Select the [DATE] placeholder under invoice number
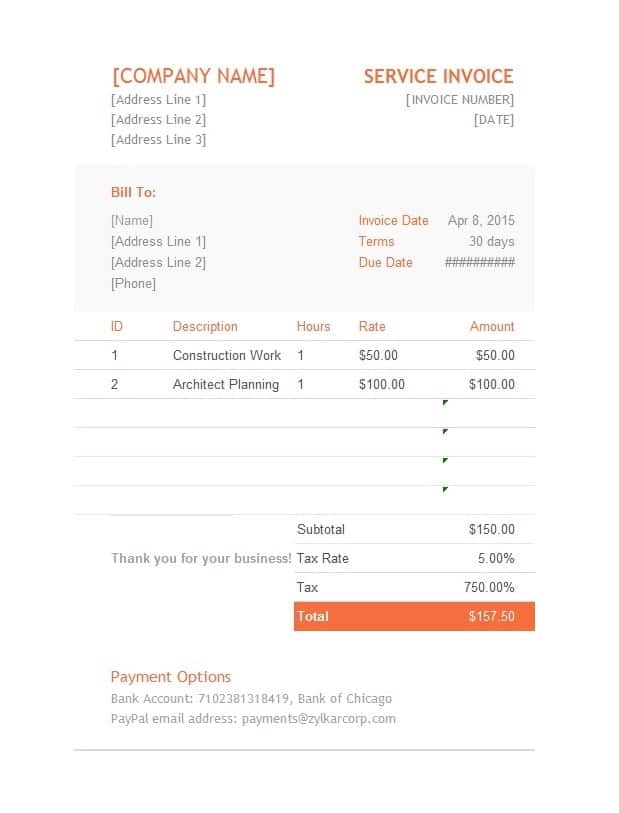This screenshot has height=813, width=619. click(x=494, y=120)
